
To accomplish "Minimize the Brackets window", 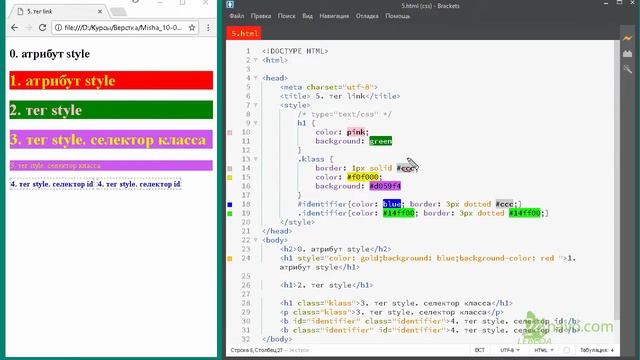I will (x=606, y=3).
